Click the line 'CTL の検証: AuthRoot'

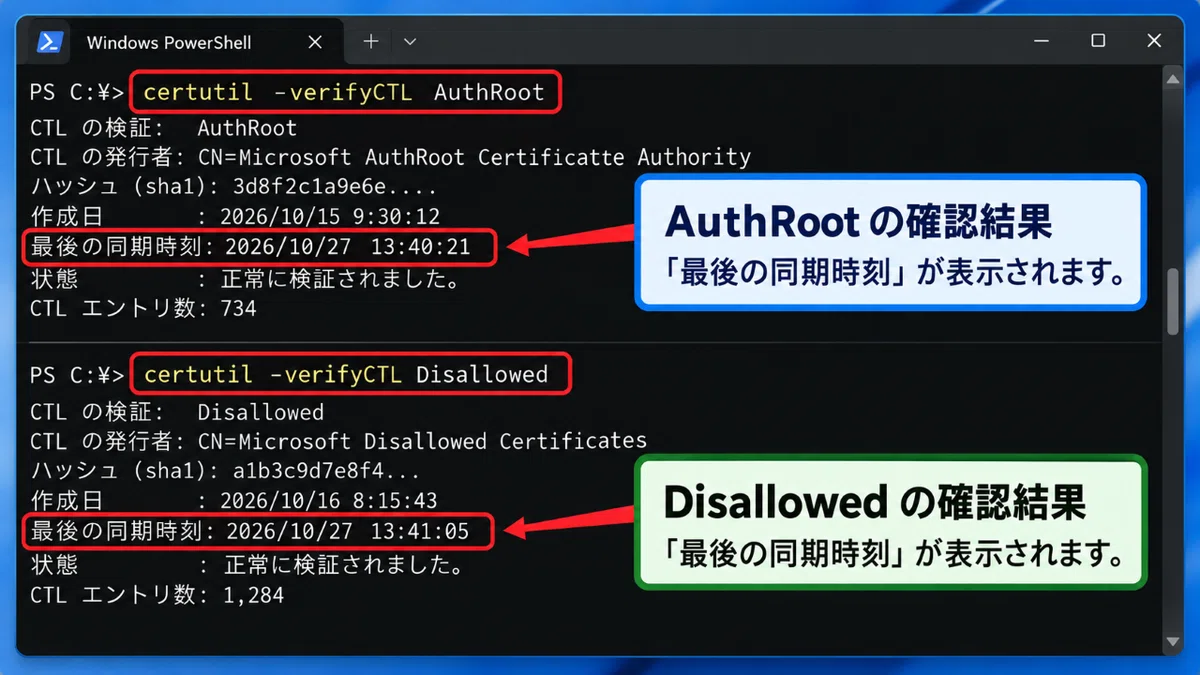[x=163, y=128]
